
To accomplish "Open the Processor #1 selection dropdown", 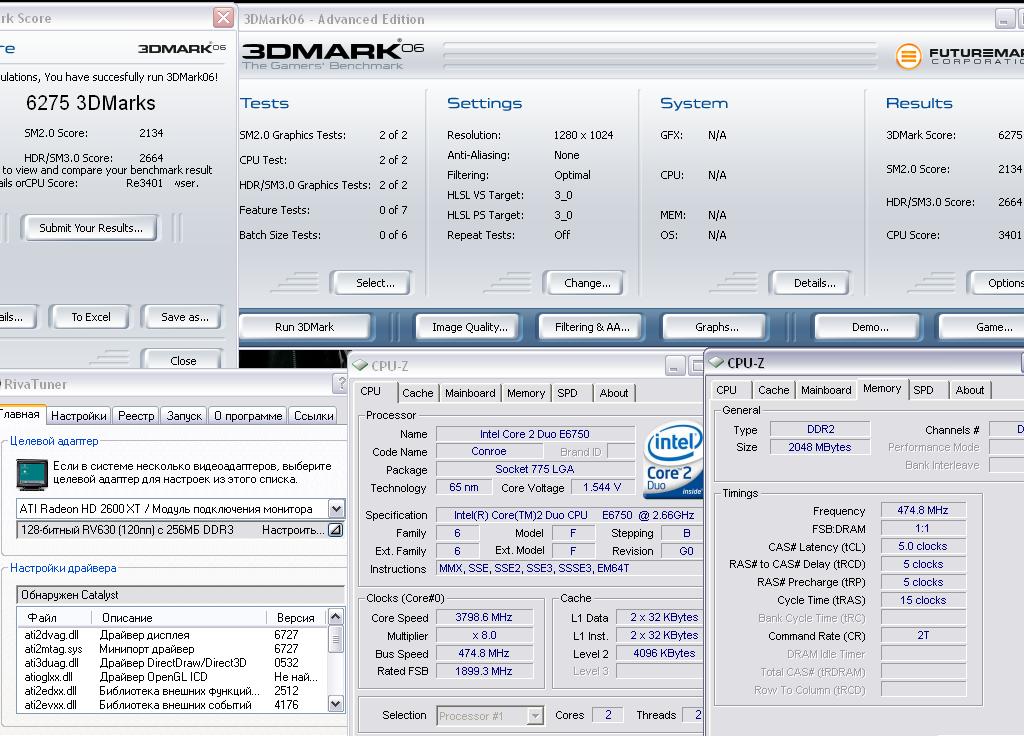I will pyautogui.click(x=535, y=716).
